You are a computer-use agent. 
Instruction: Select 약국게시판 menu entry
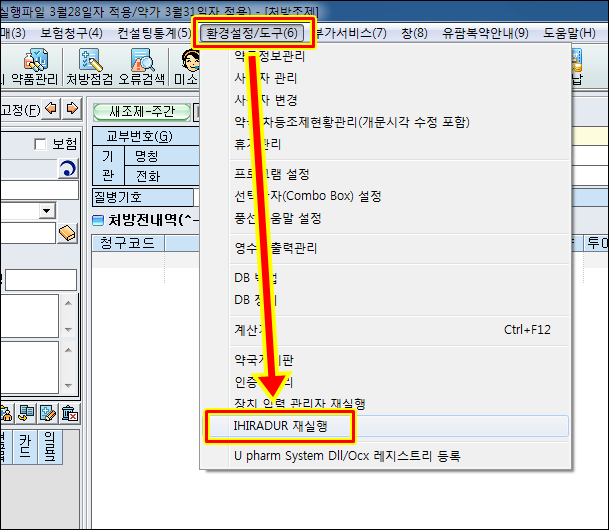pos(385,360)
